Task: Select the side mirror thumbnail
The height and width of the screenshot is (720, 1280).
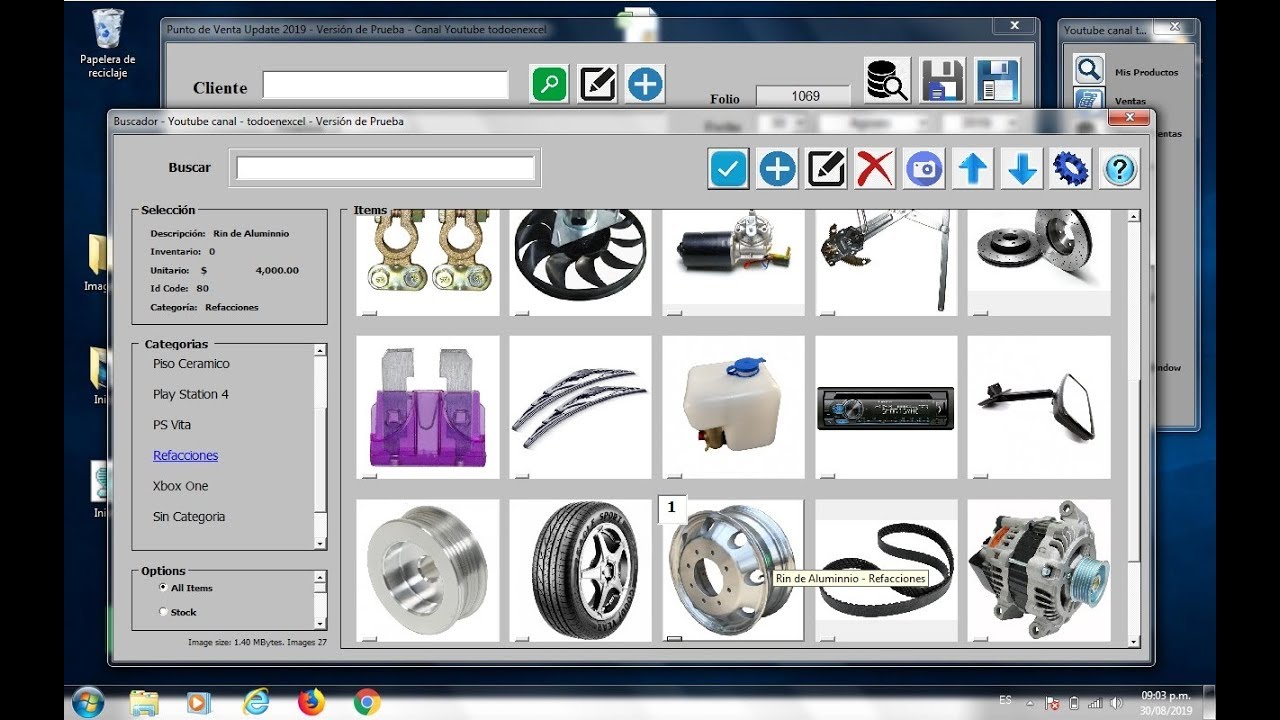Action: click(1039, 407)
